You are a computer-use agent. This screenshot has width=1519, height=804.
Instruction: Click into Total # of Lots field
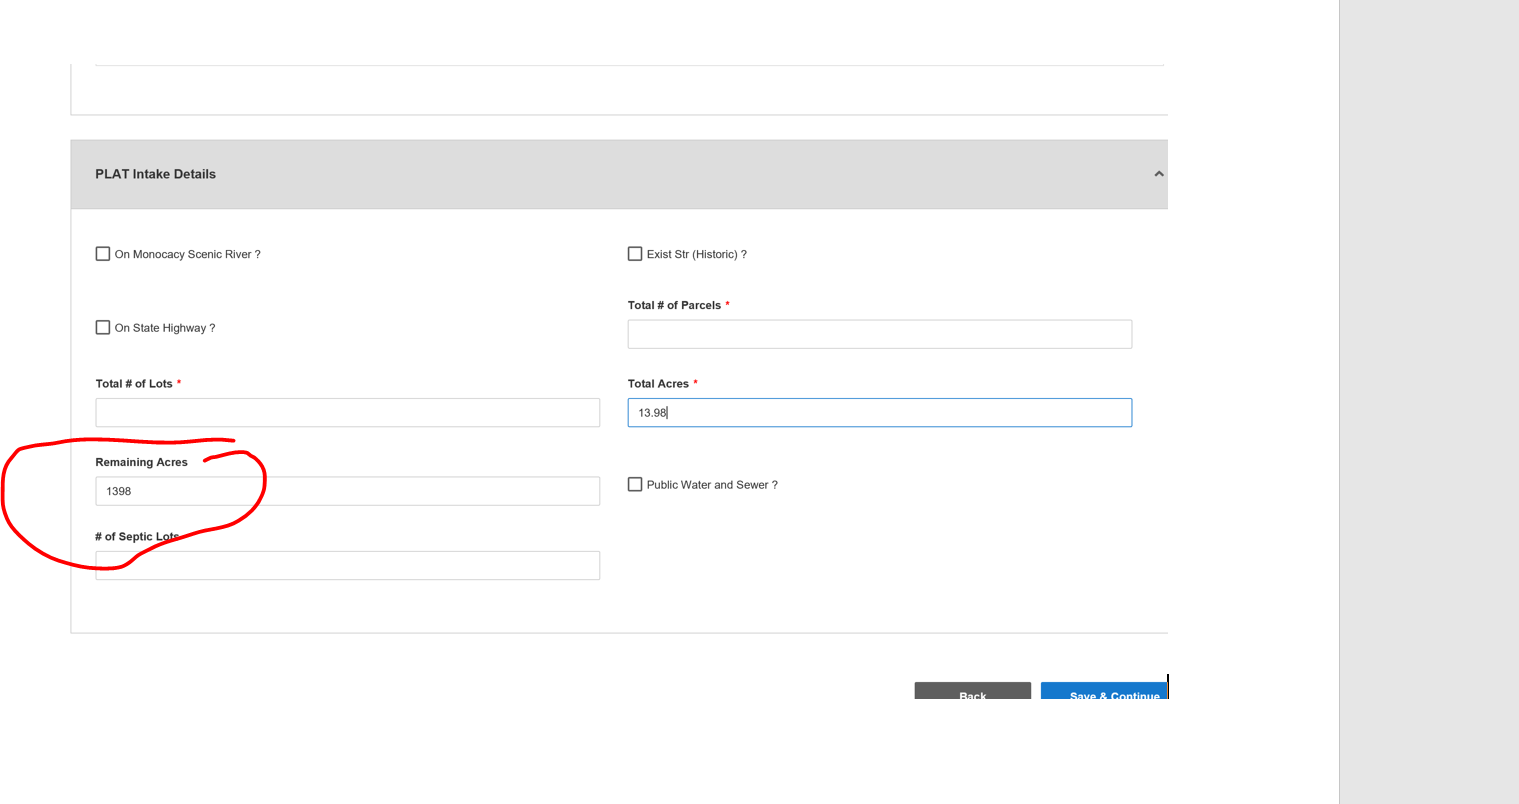coord(348,412)
